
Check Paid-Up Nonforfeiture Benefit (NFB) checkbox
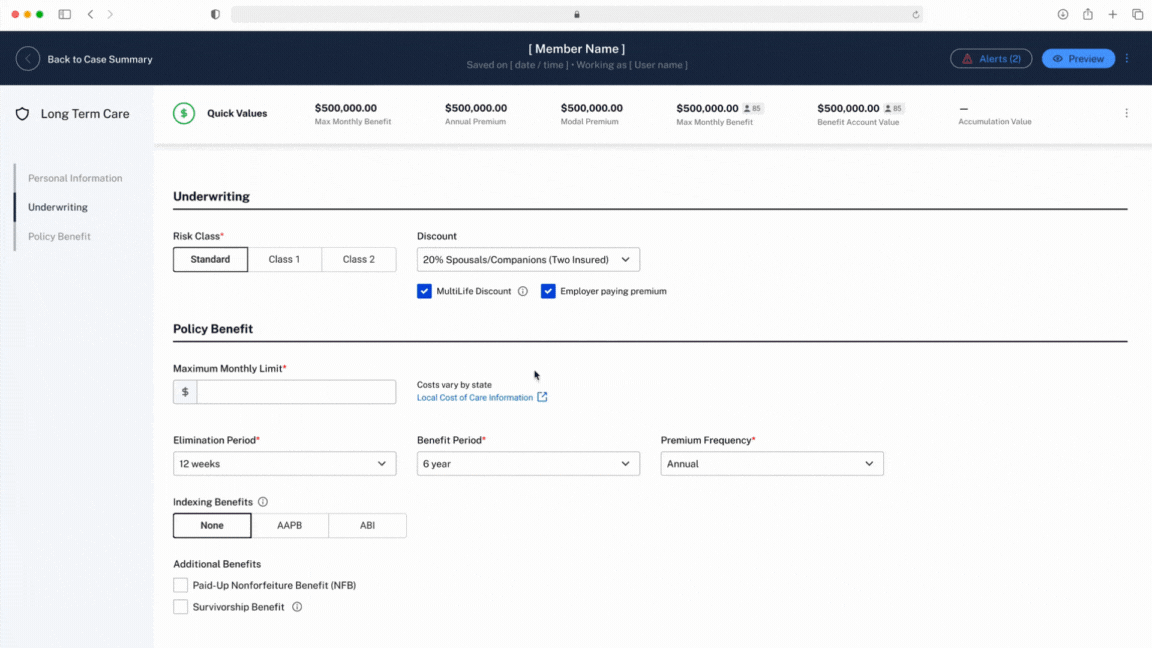point(180,585)
